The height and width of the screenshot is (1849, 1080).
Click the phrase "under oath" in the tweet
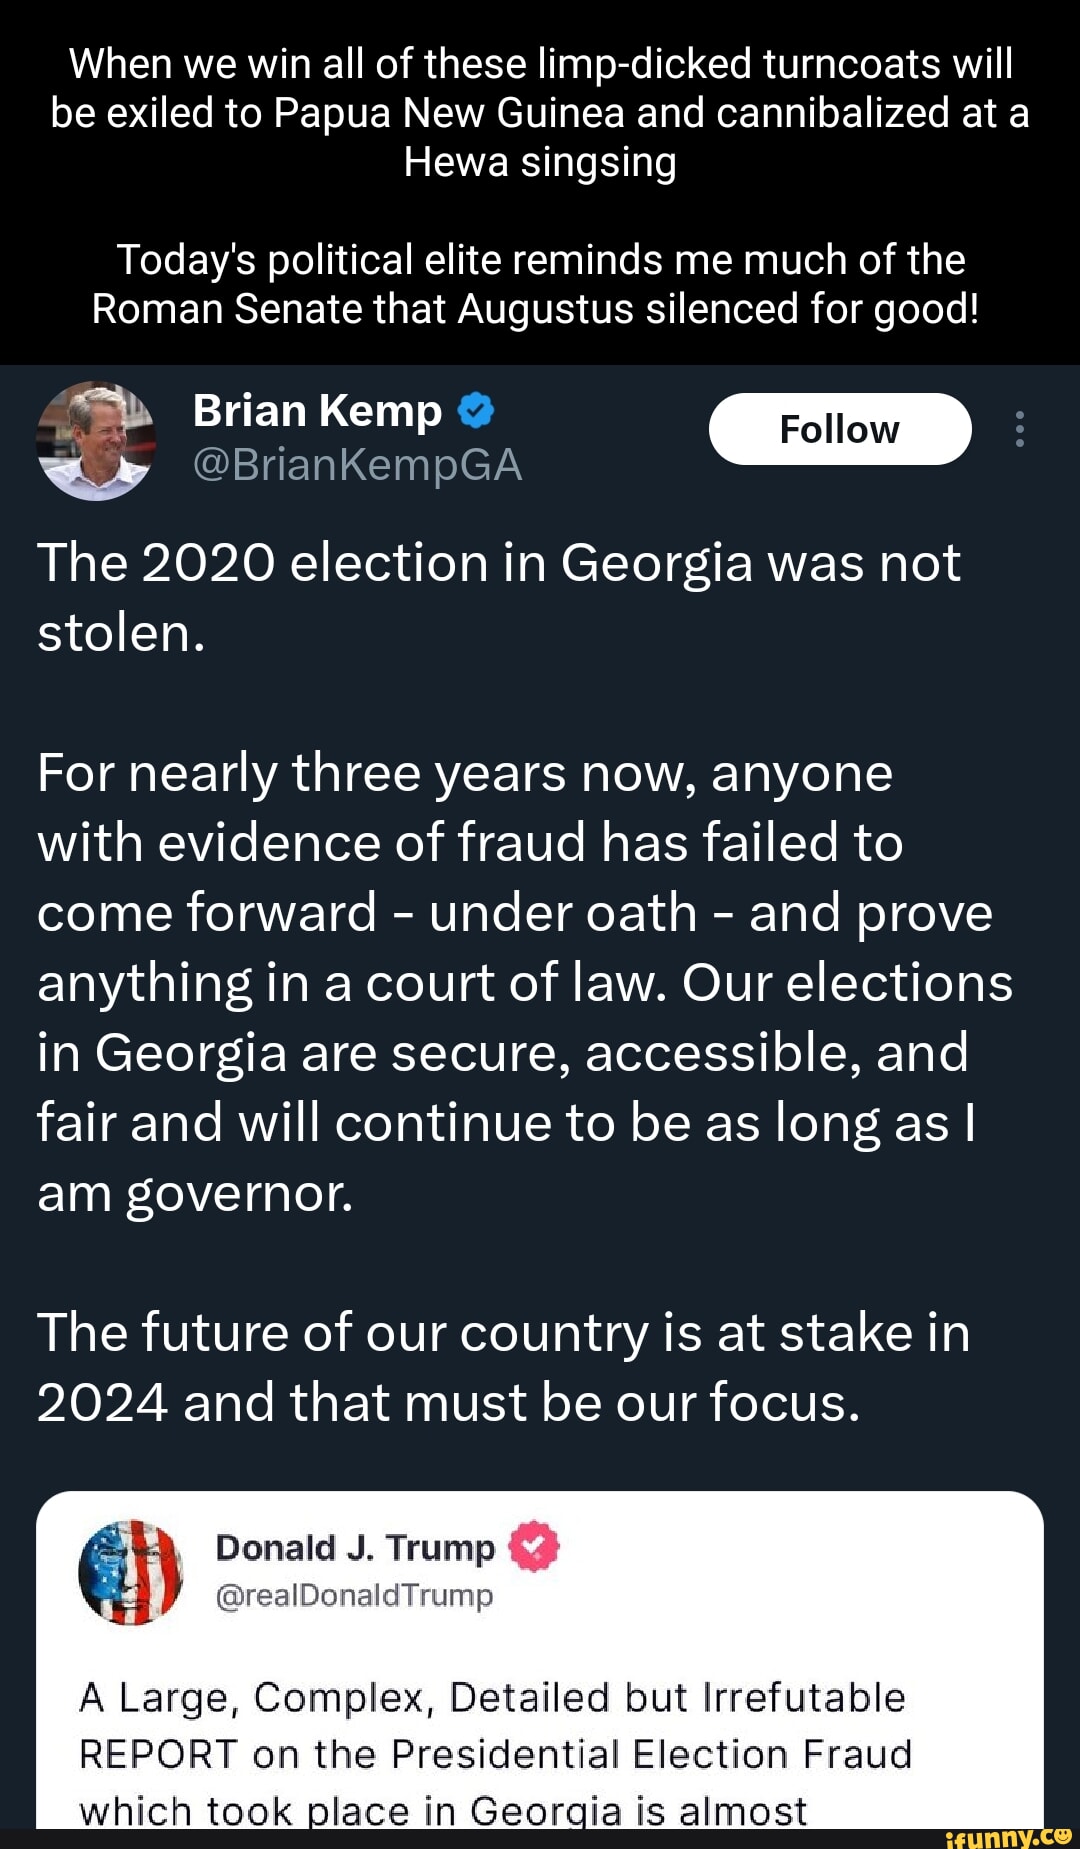[563, 913]
